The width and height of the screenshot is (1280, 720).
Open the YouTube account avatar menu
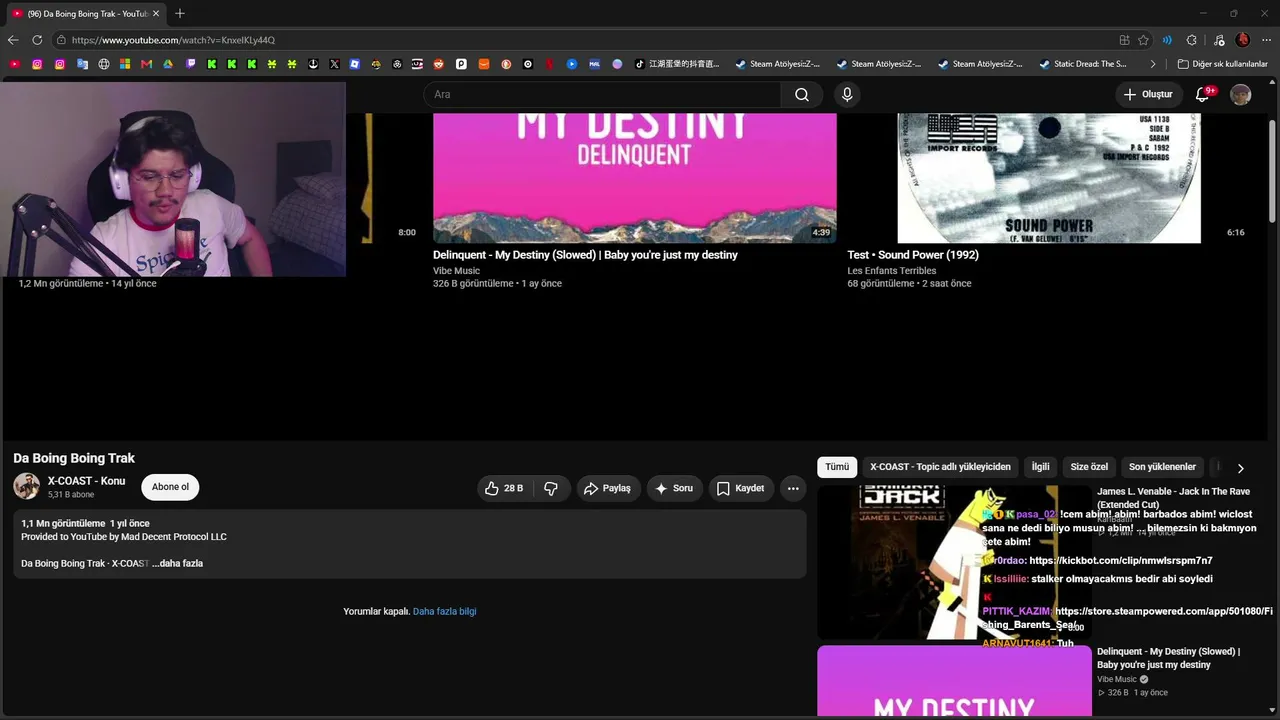(x=1241, y=94)
